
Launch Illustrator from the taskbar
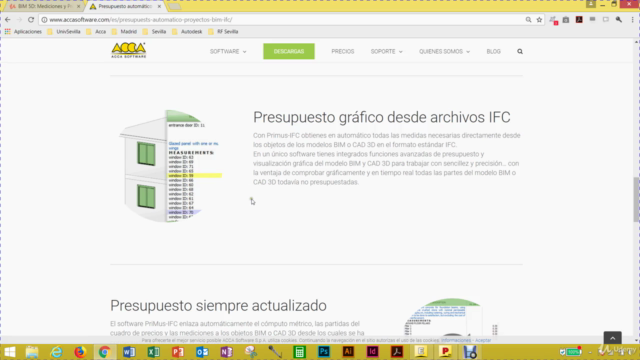[348, 352]
